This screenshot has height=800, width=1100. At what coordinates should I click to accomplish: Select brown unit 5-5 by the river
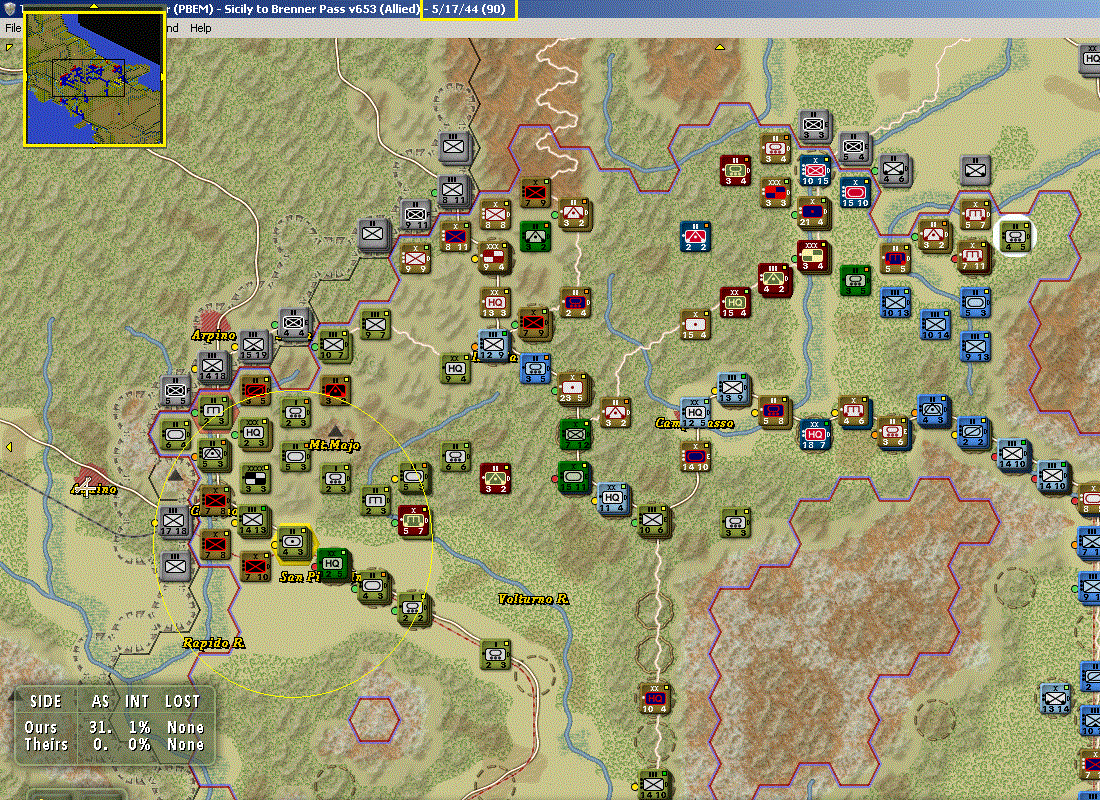click(896, 258)
